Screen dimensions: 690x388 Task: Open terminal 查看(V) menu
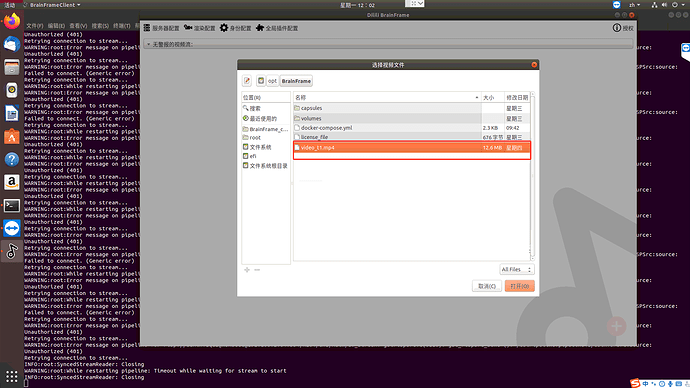78,26
